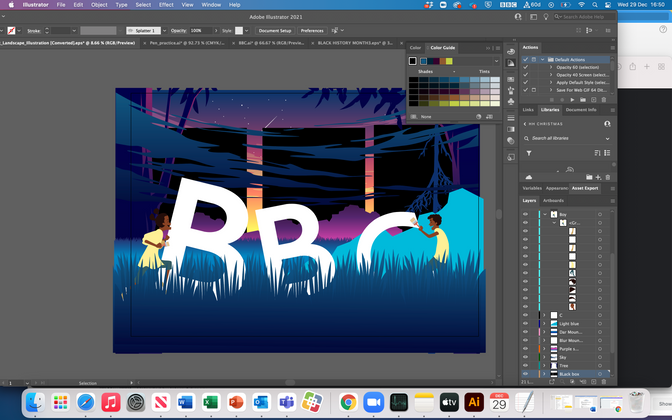672x420 pixels.
Task: Switch Libraries panel to list view
Action: [x=606, y=154]
